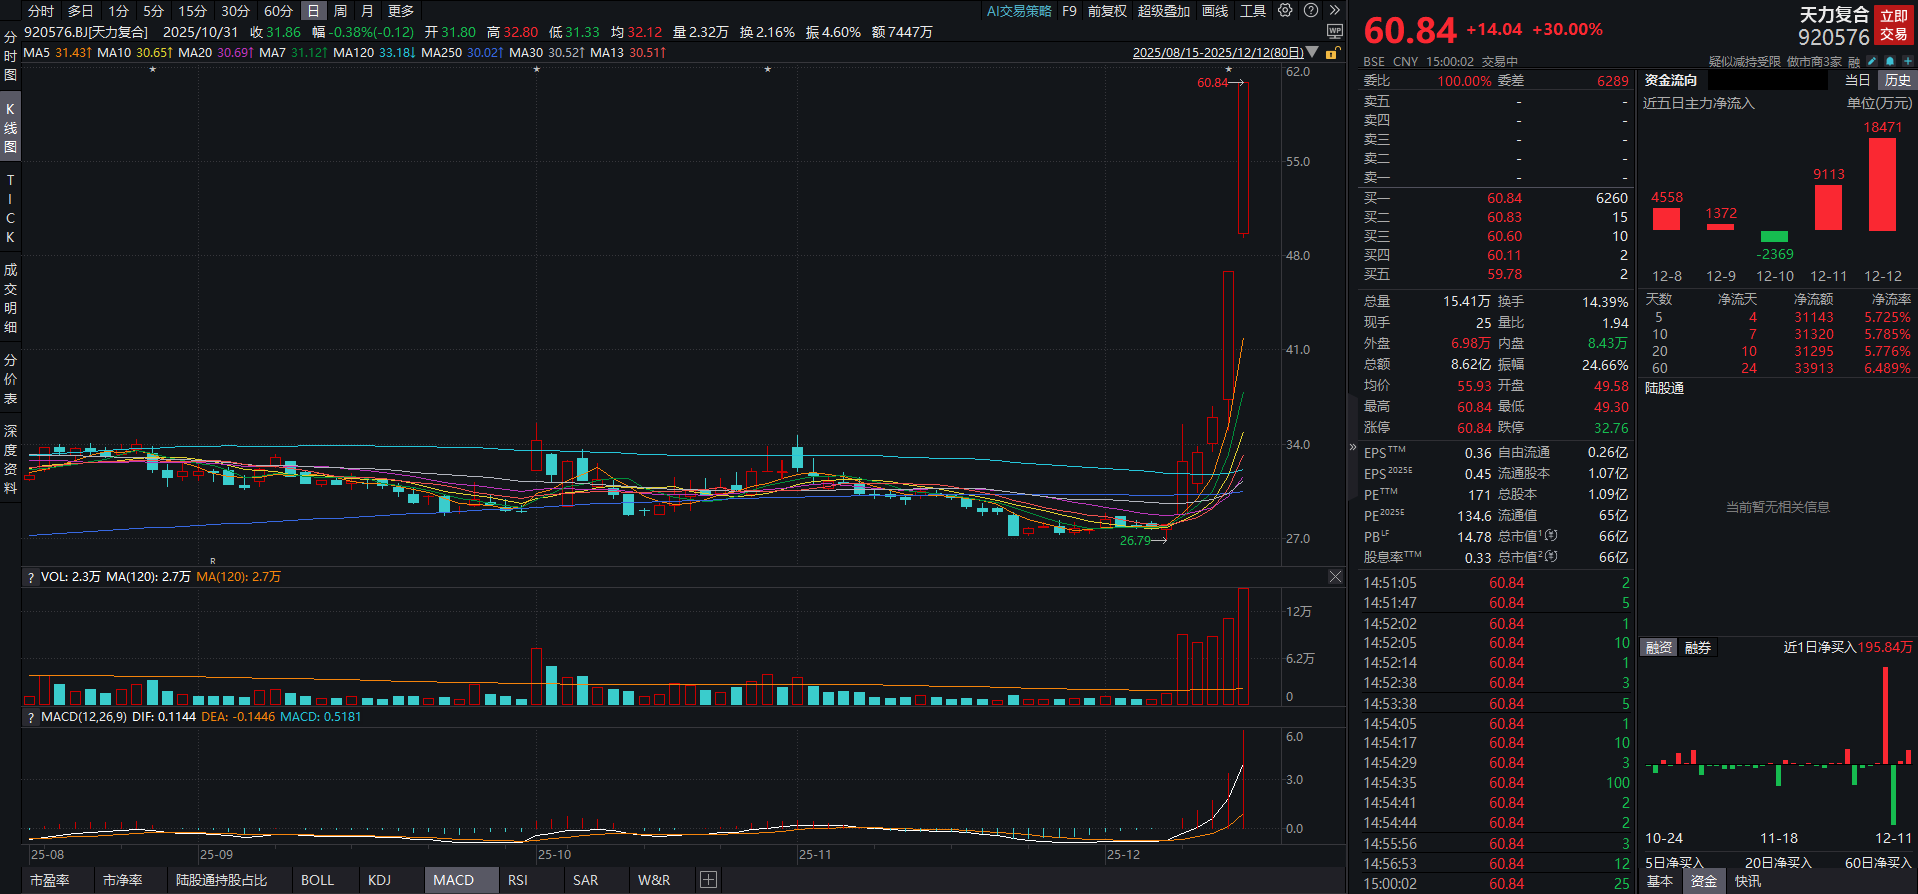Open 分时图 in left sidebar
1918x894 pixels.
click(x=10, y=56)
